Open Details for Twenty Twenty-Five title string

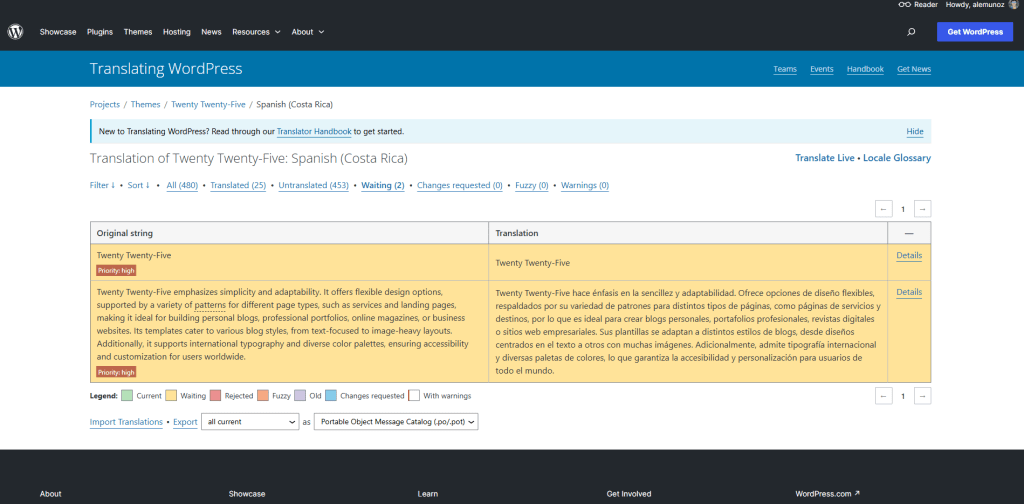click(x=909, y=255)
